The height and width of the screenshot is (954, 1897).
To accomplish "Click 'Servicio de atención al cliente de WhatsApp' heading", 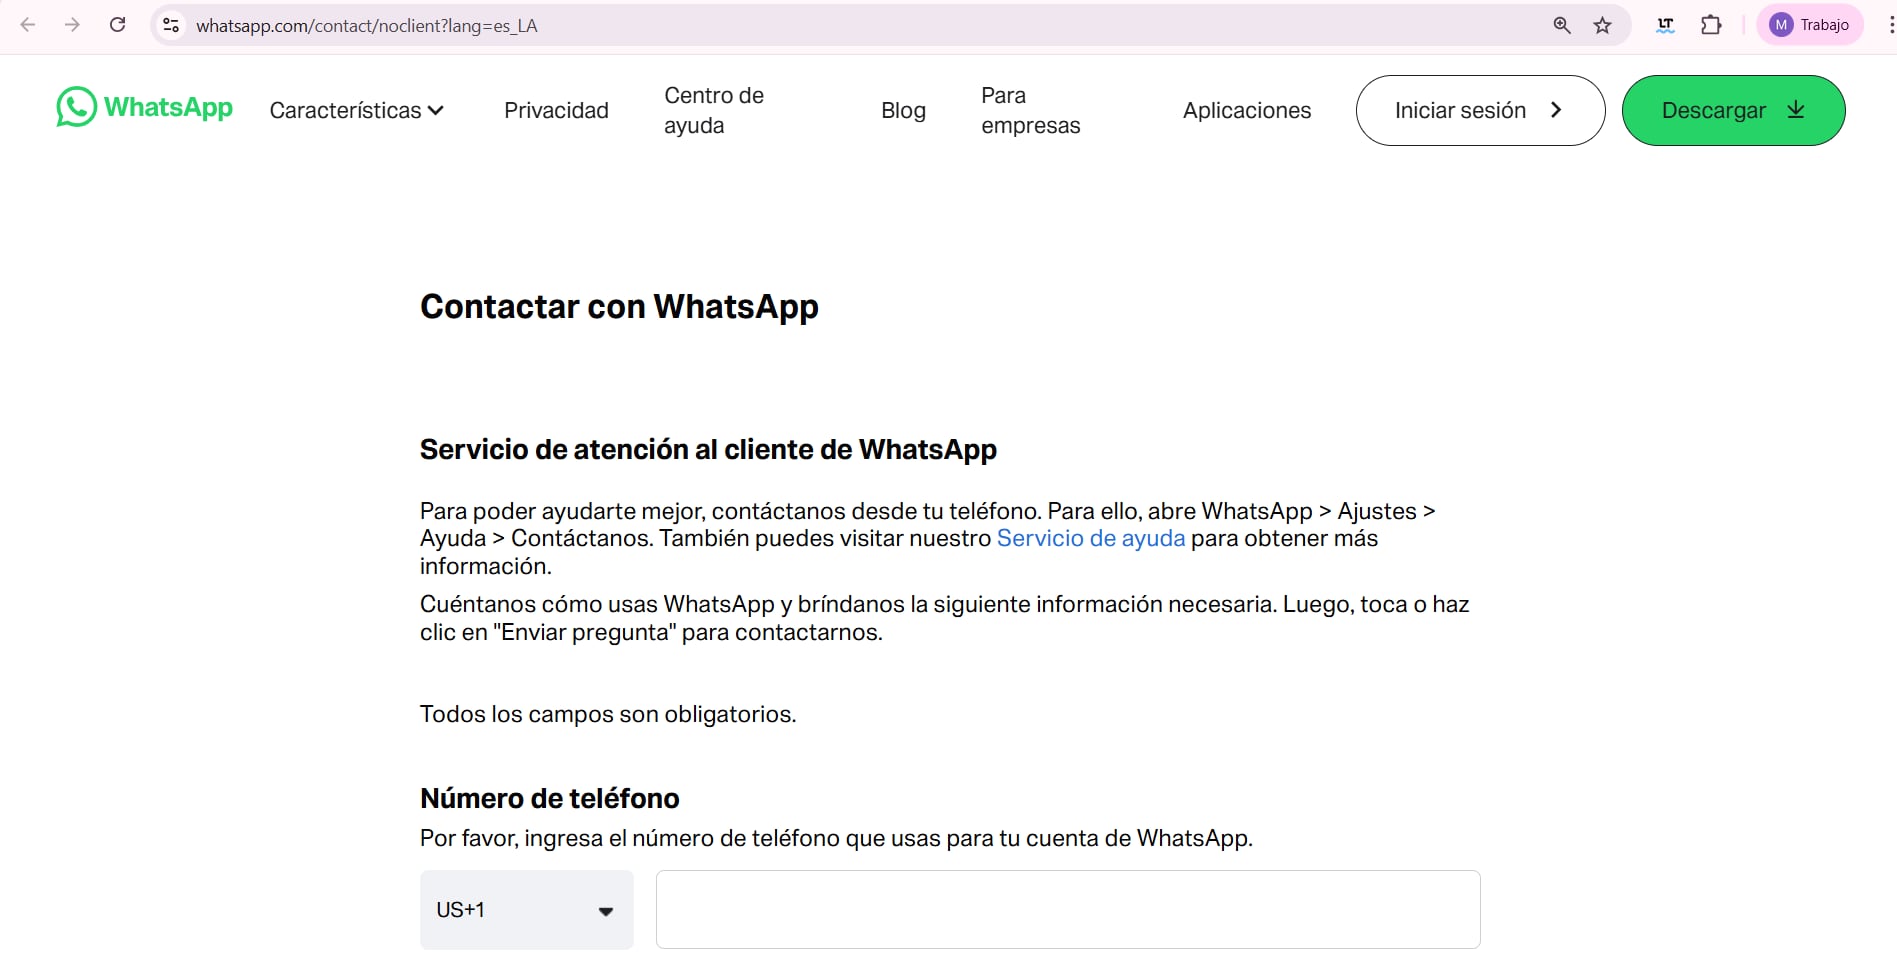I will pyautogui.click(x=708, y=450).
